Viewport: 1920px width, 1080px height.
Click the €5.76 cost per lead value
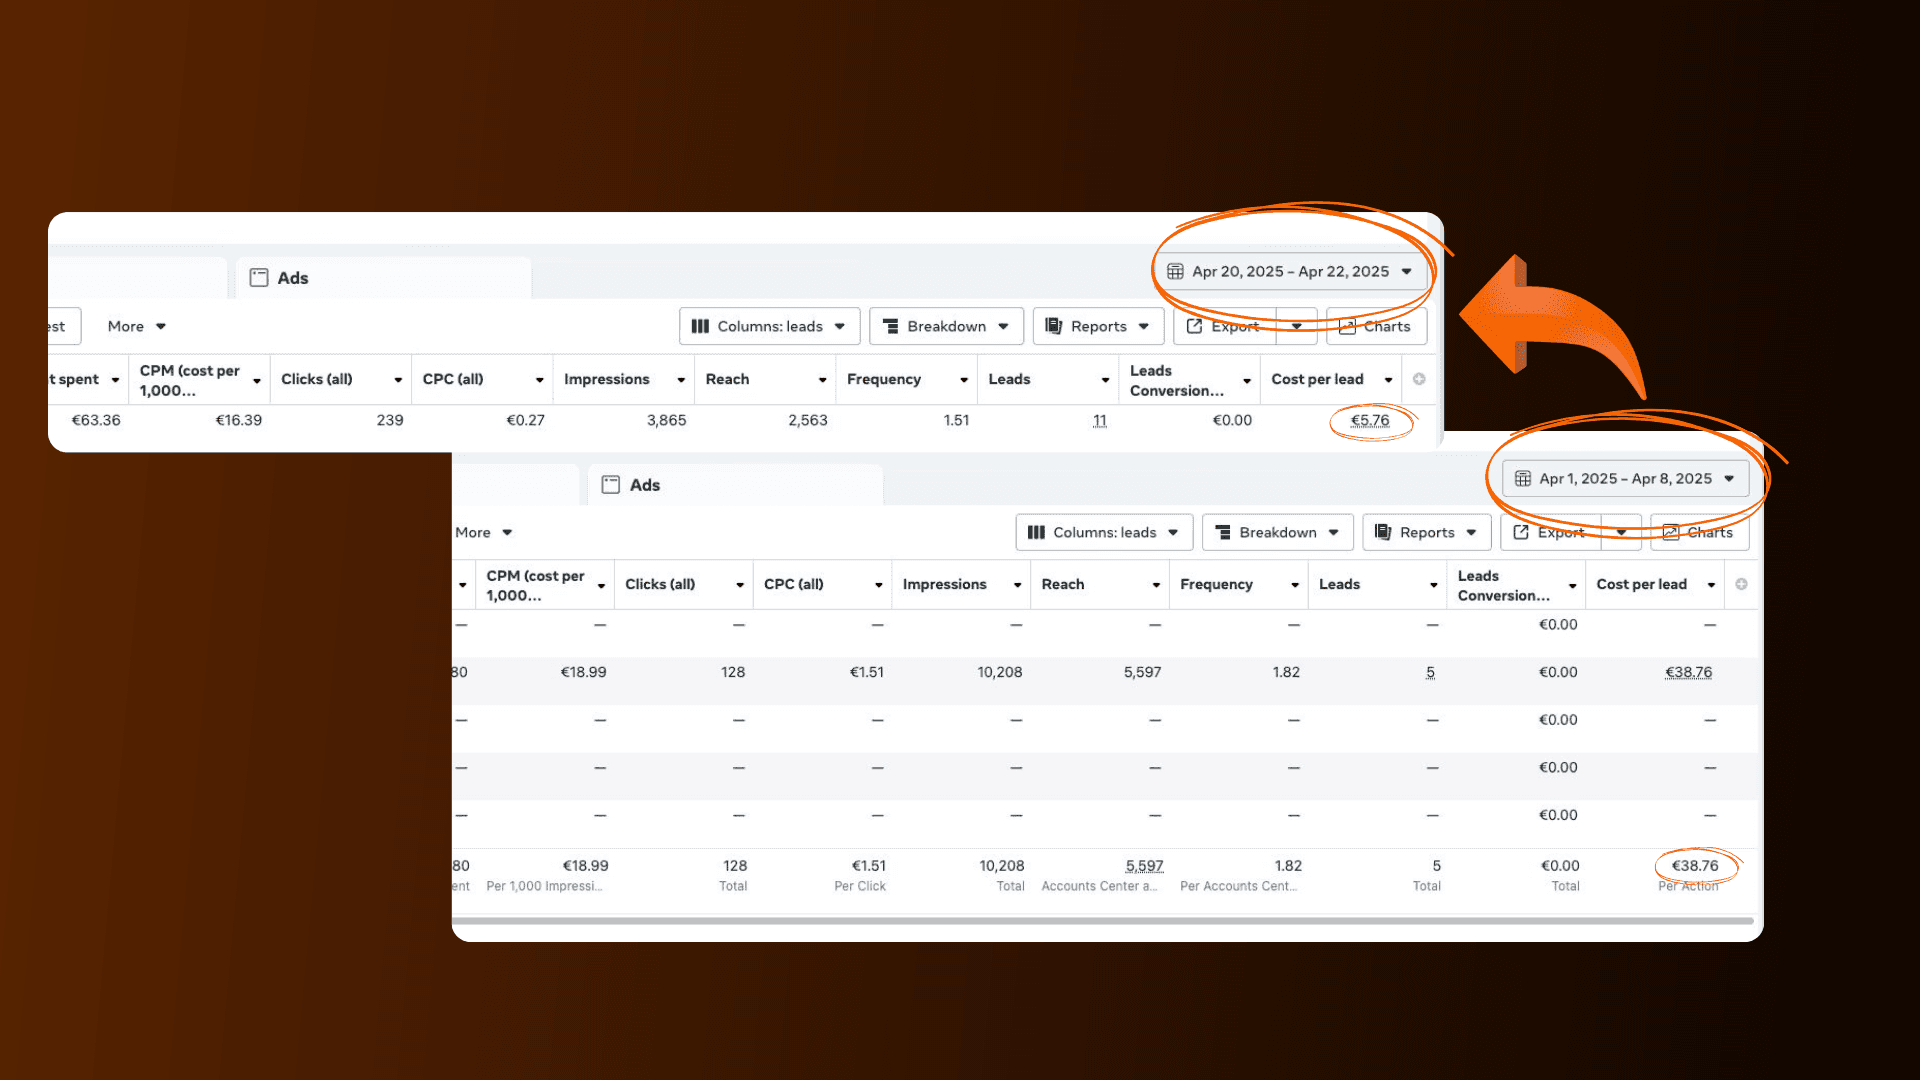click(x=1369, y=421)
